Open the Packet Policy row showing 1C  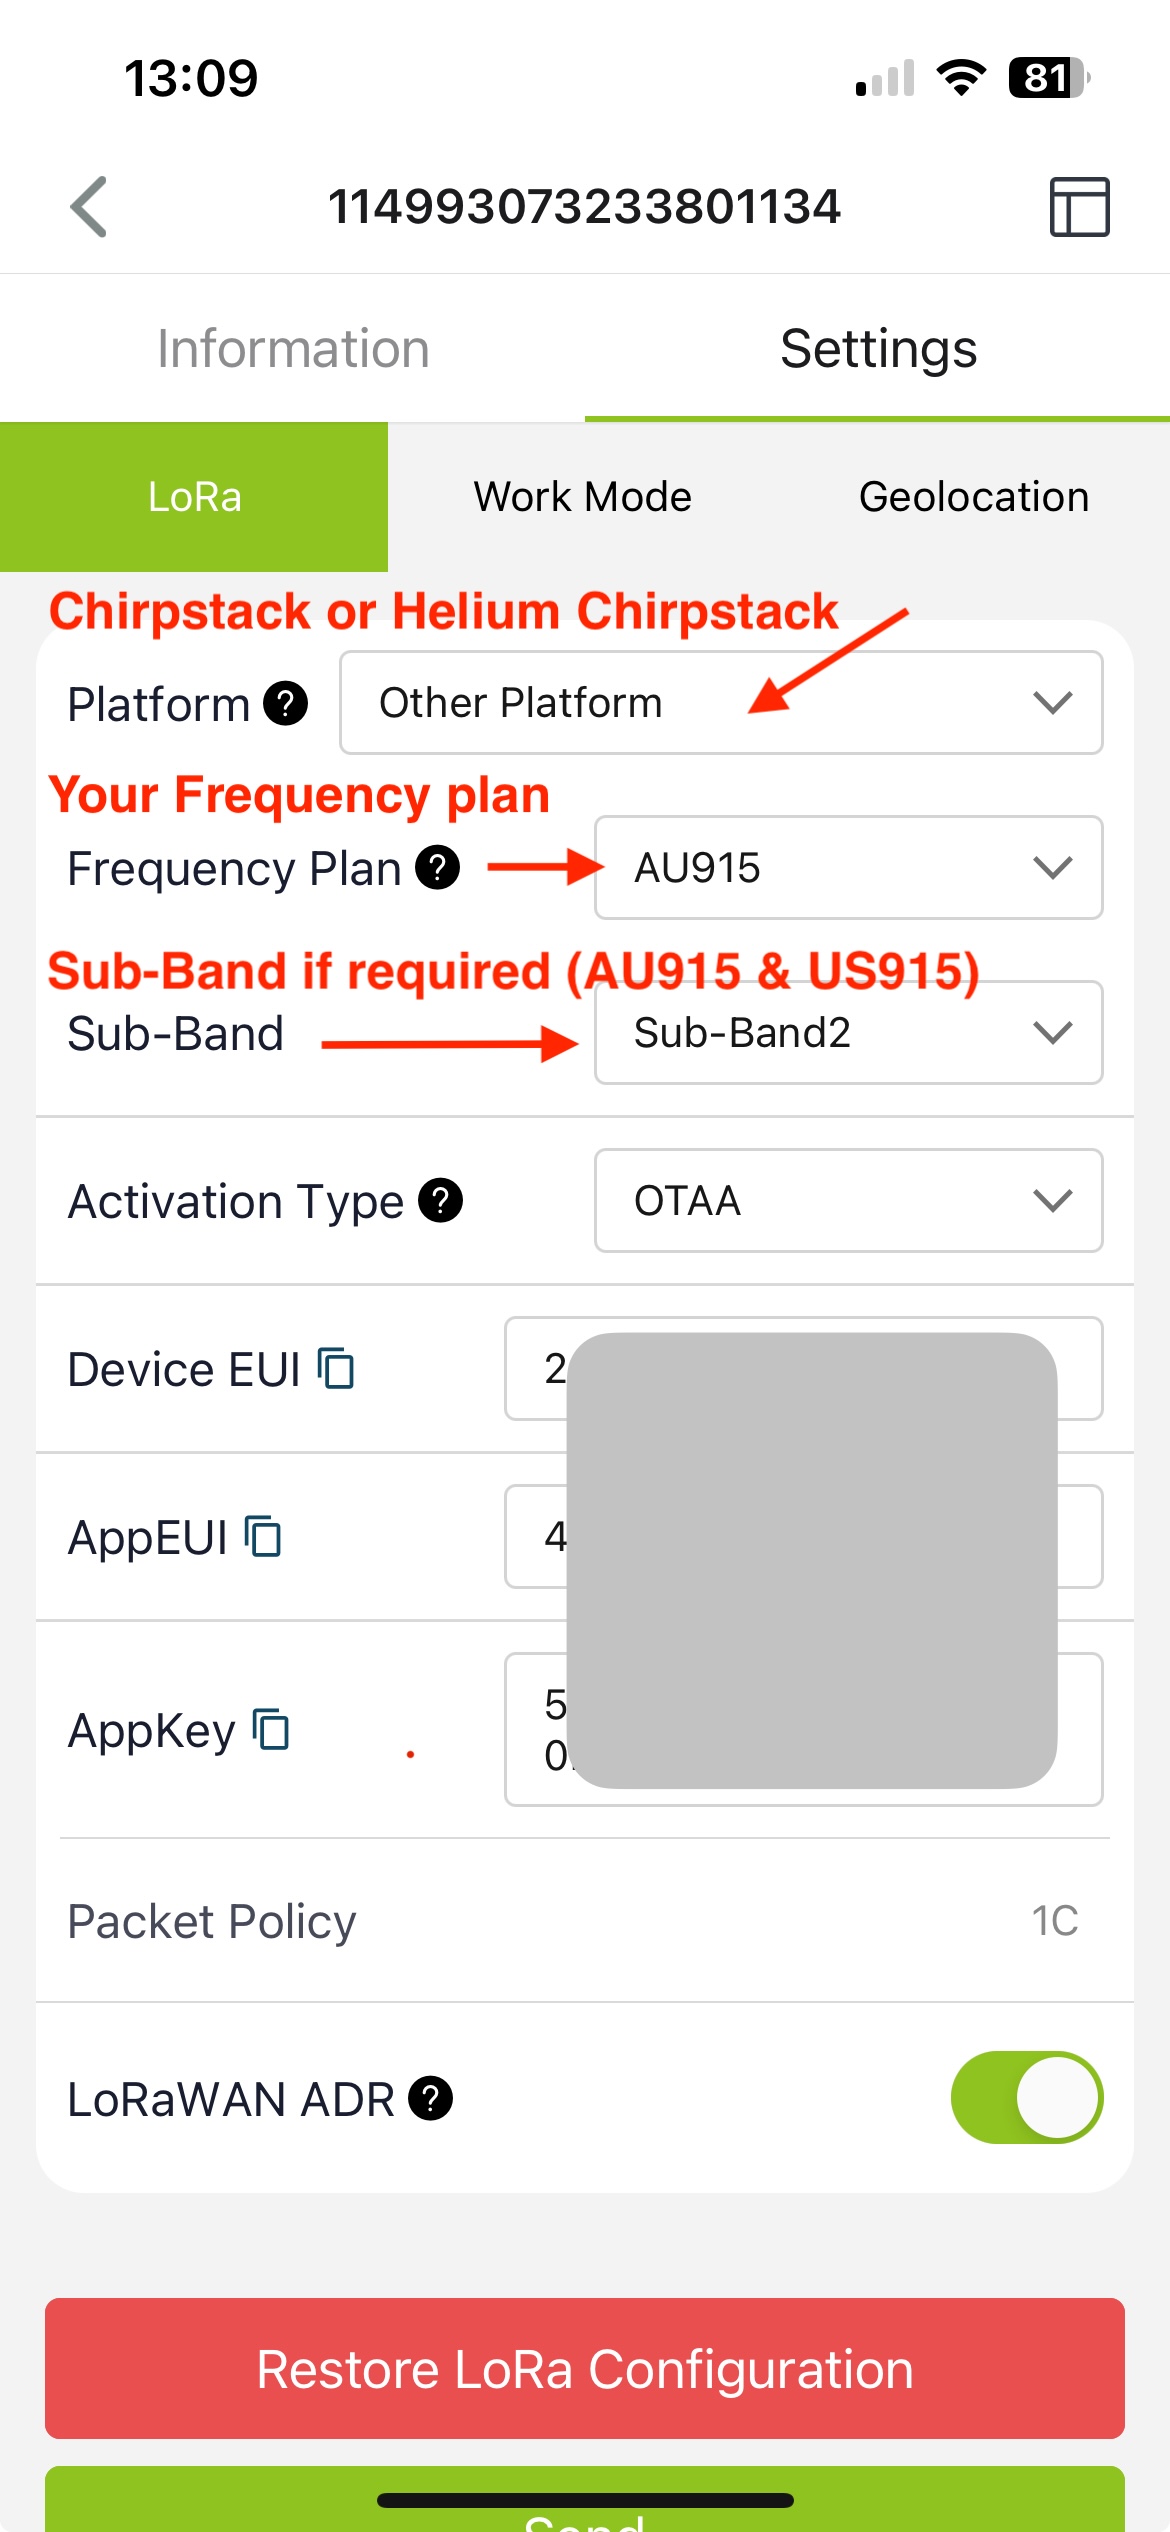(x=585, y=1920)
